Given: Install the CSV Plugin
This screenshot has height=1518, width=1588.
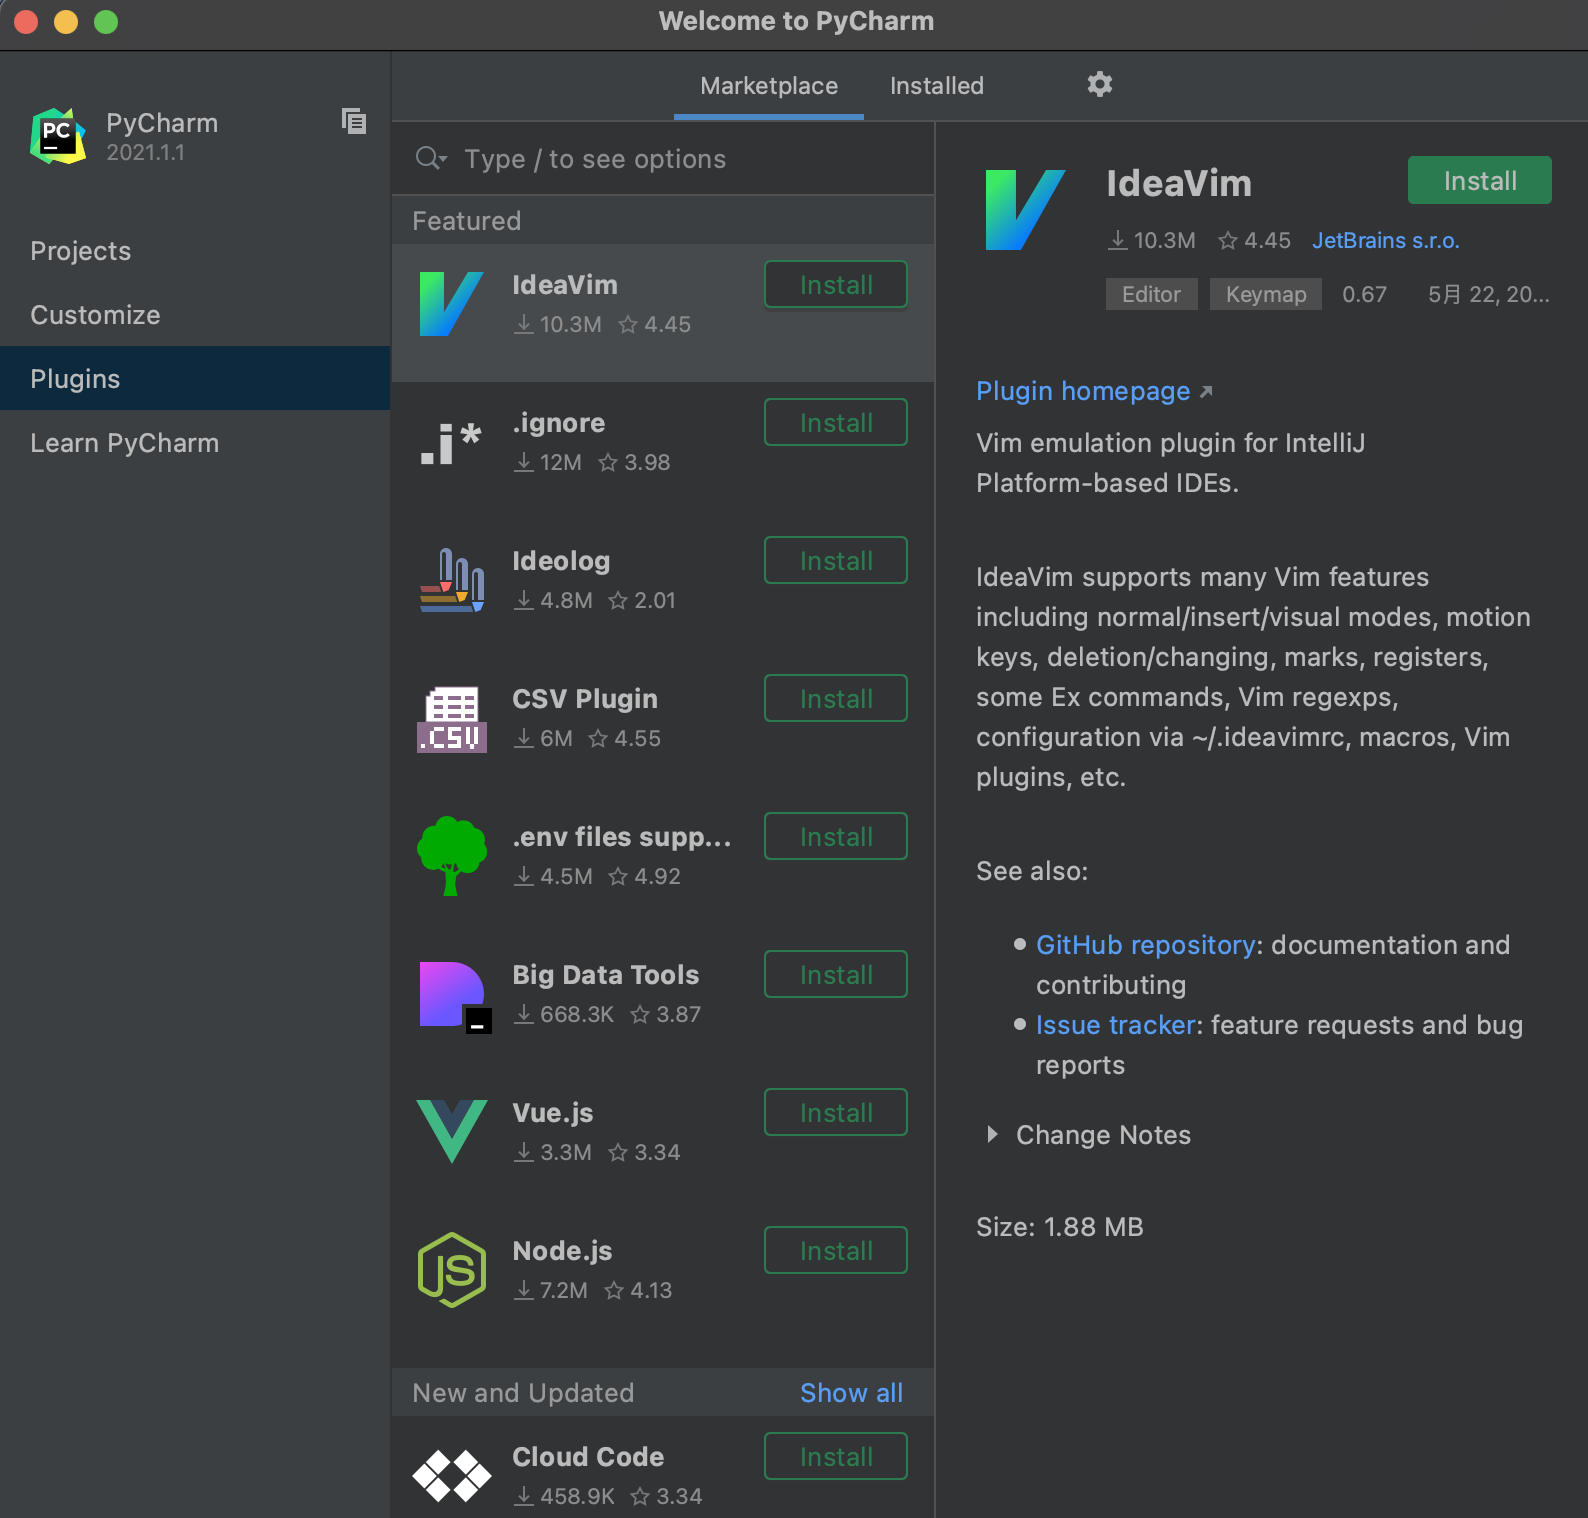Looking at the screenshot, I should coord(836,699).
